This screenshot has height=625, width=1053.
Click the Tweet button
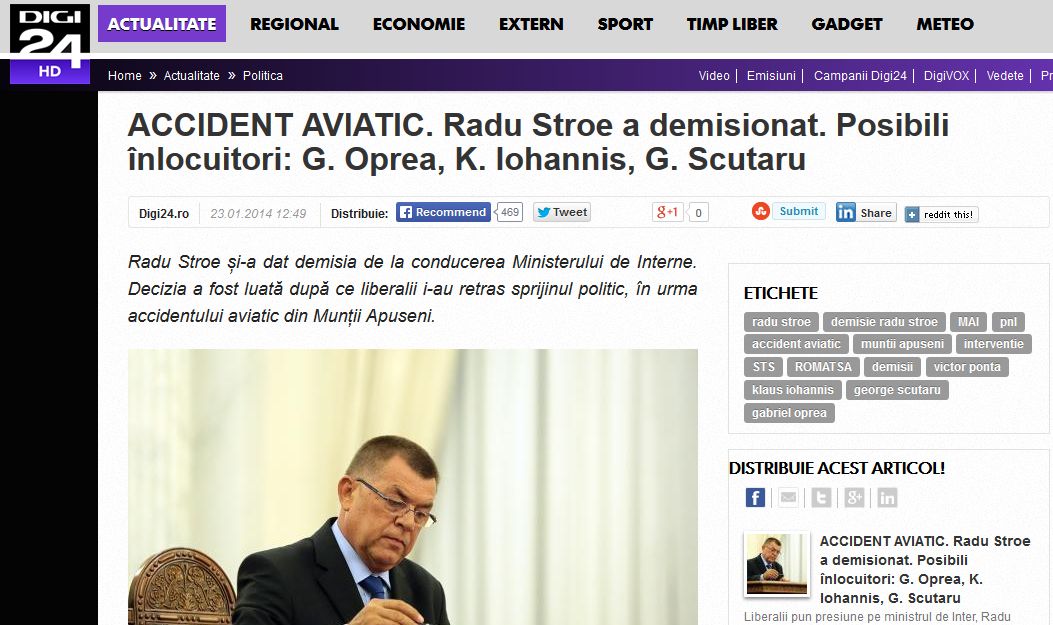(561, 212)
